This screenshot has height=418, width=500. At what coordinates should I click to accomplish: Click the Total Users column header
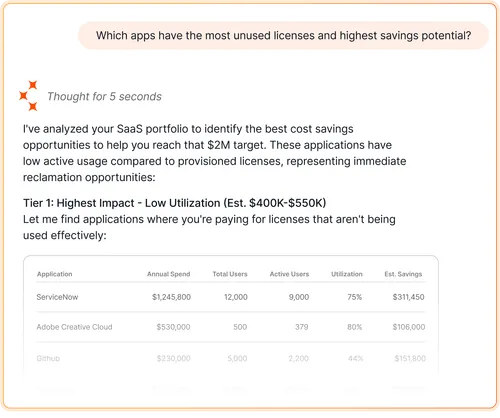(x=230, y=274)
